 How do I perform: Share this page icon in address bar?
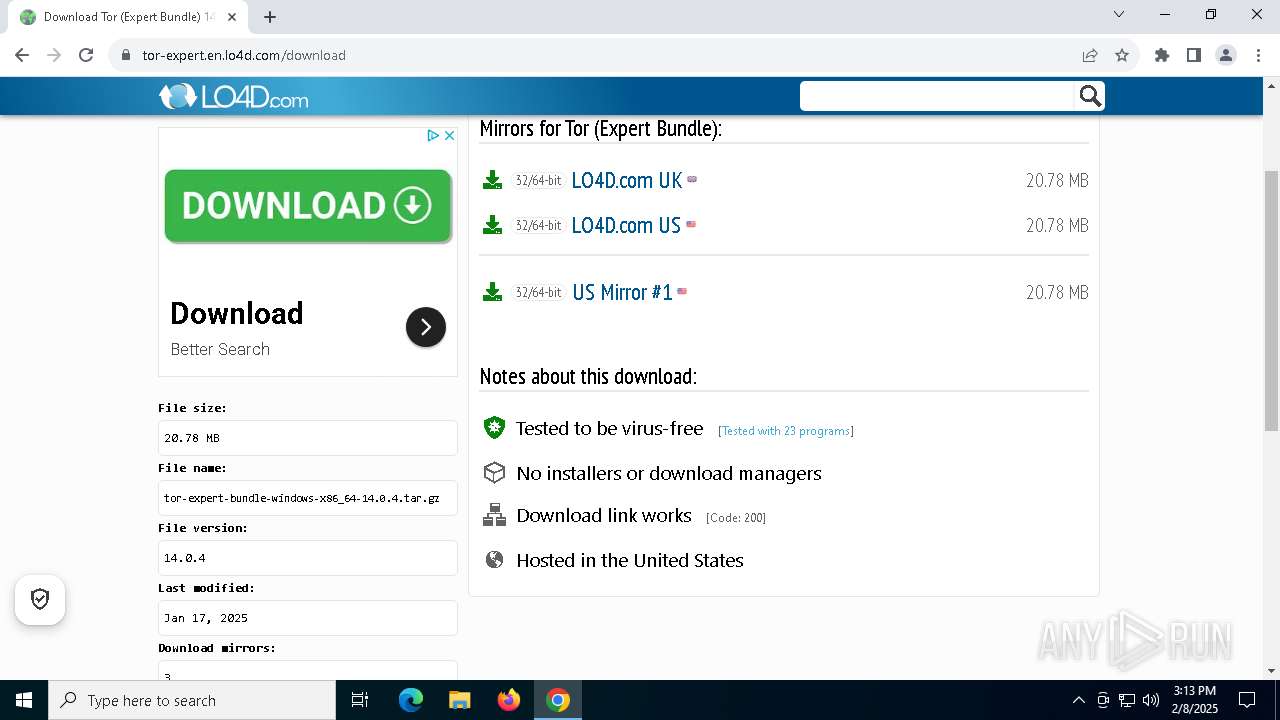1090,55
